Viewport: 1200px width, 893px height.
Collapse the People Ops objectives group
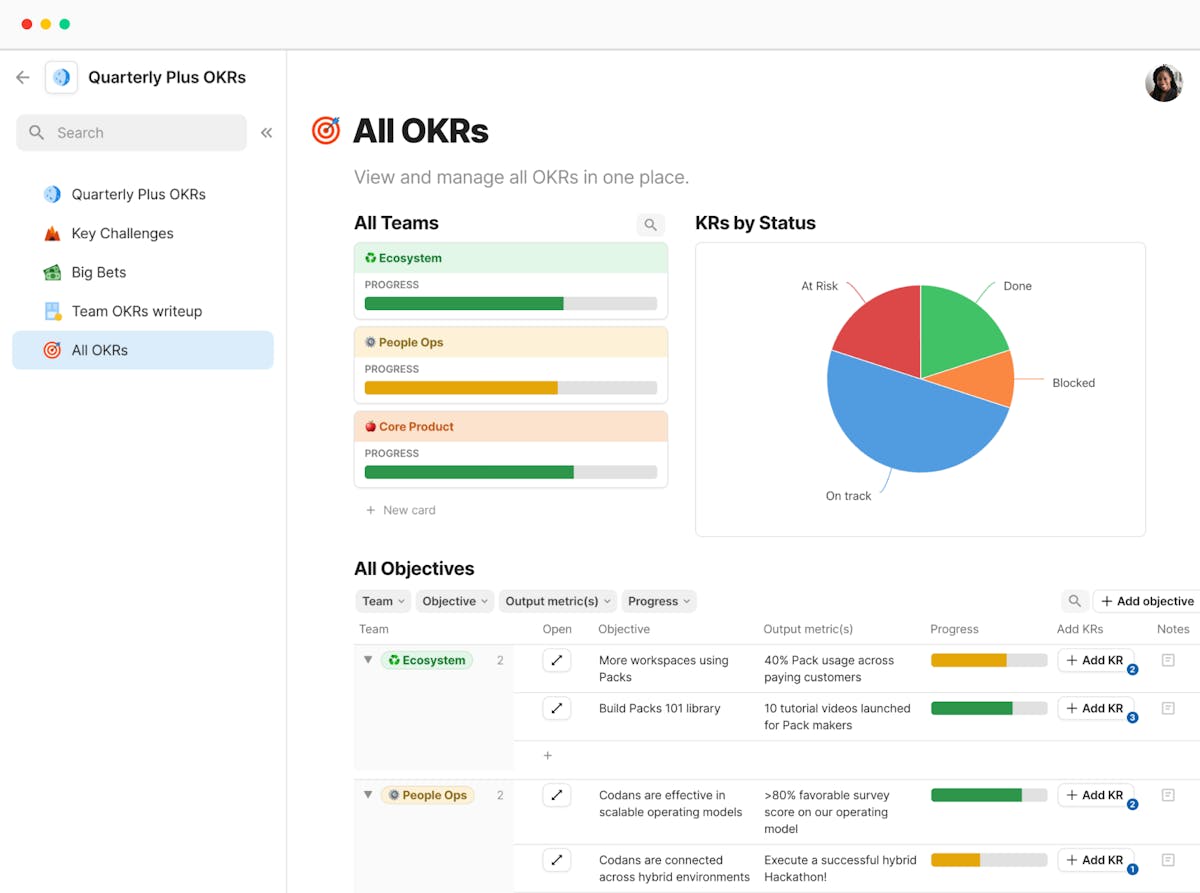pyautogui.click(x=368, y=795)
